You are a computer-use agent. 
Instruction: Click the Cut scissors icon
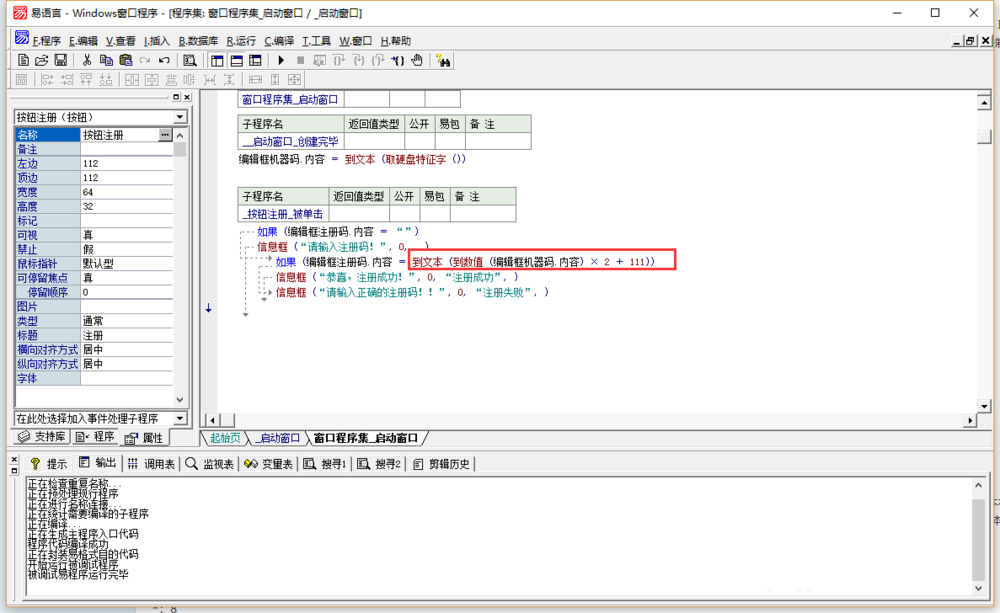(x=87, y=61)
